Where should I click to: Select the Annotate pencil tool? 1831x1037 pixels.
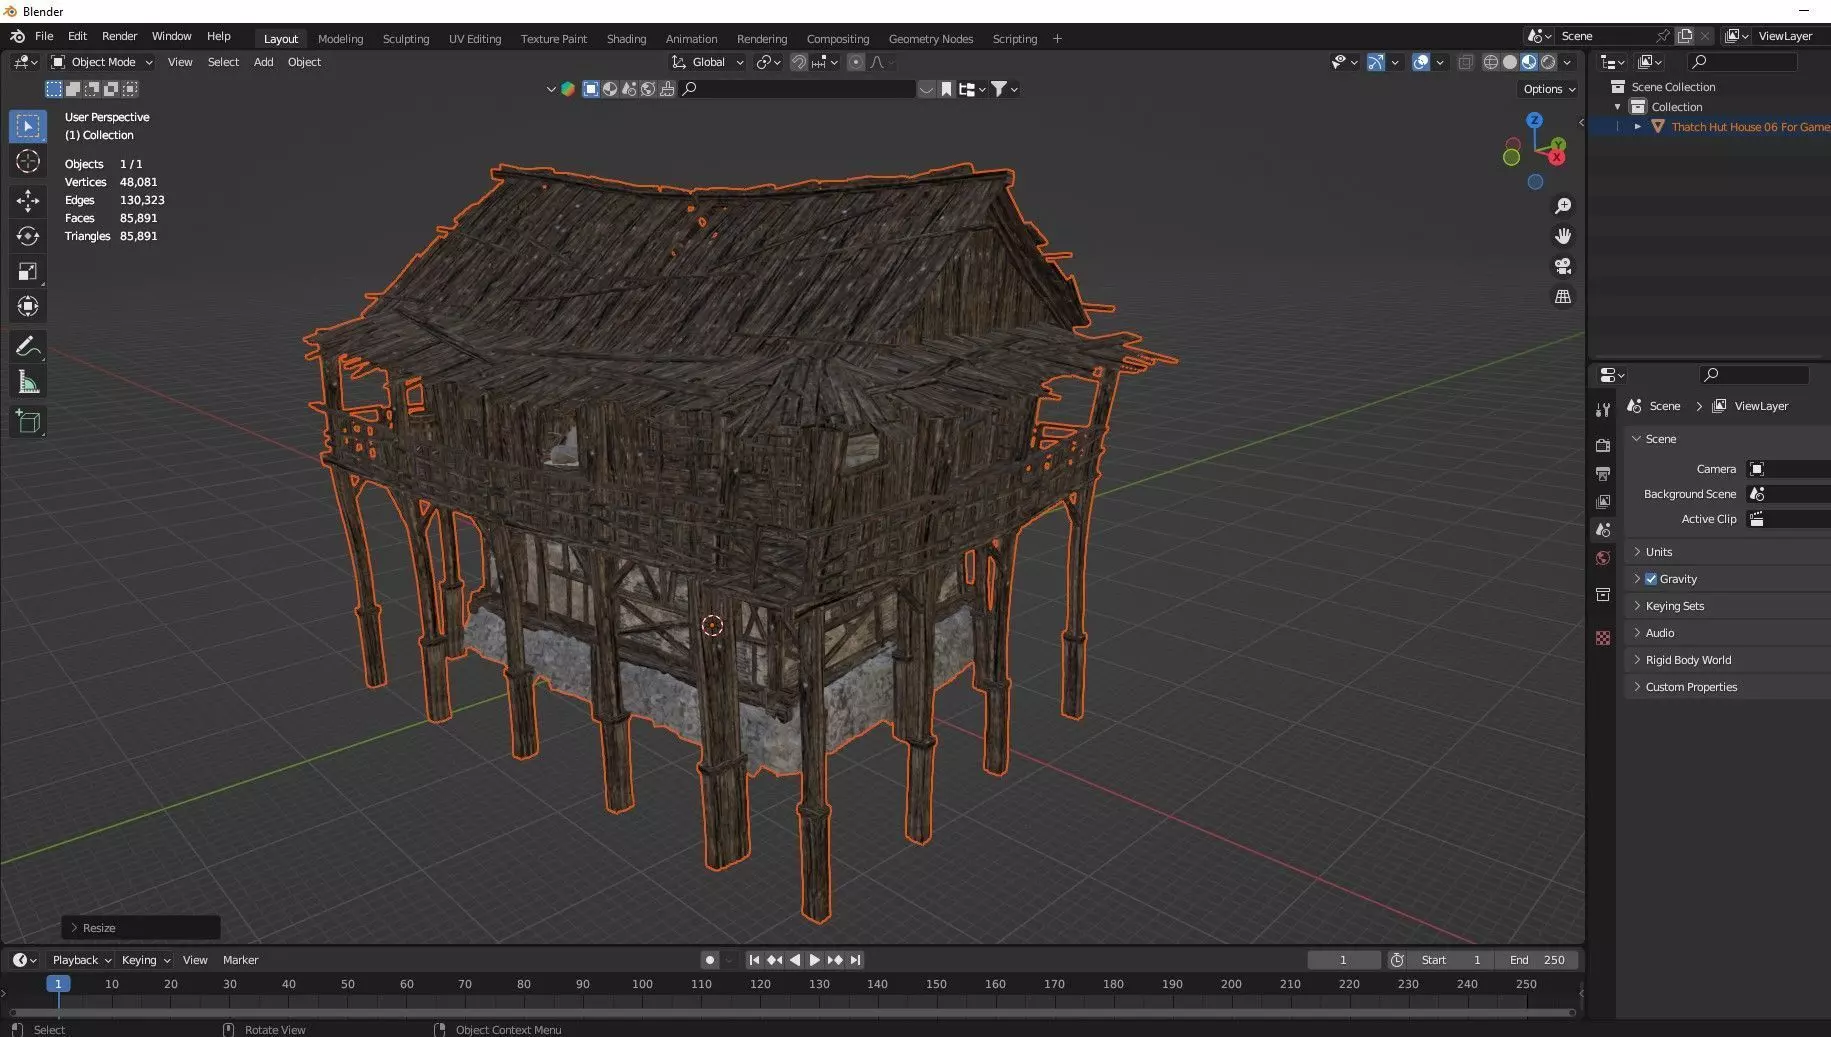[x=28, y=347]
